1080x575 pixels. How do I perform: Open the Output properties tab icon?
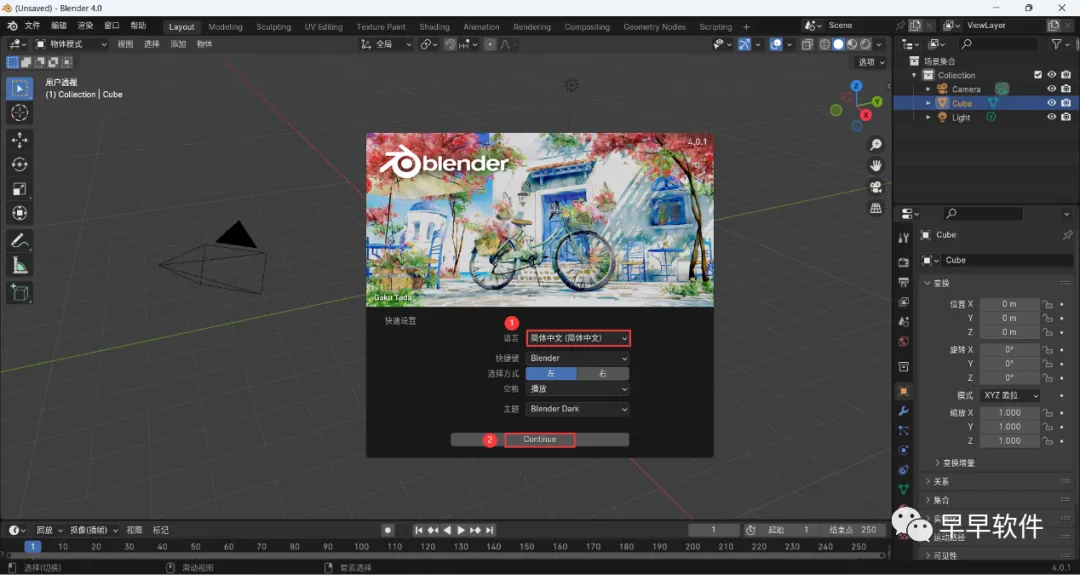904,282
